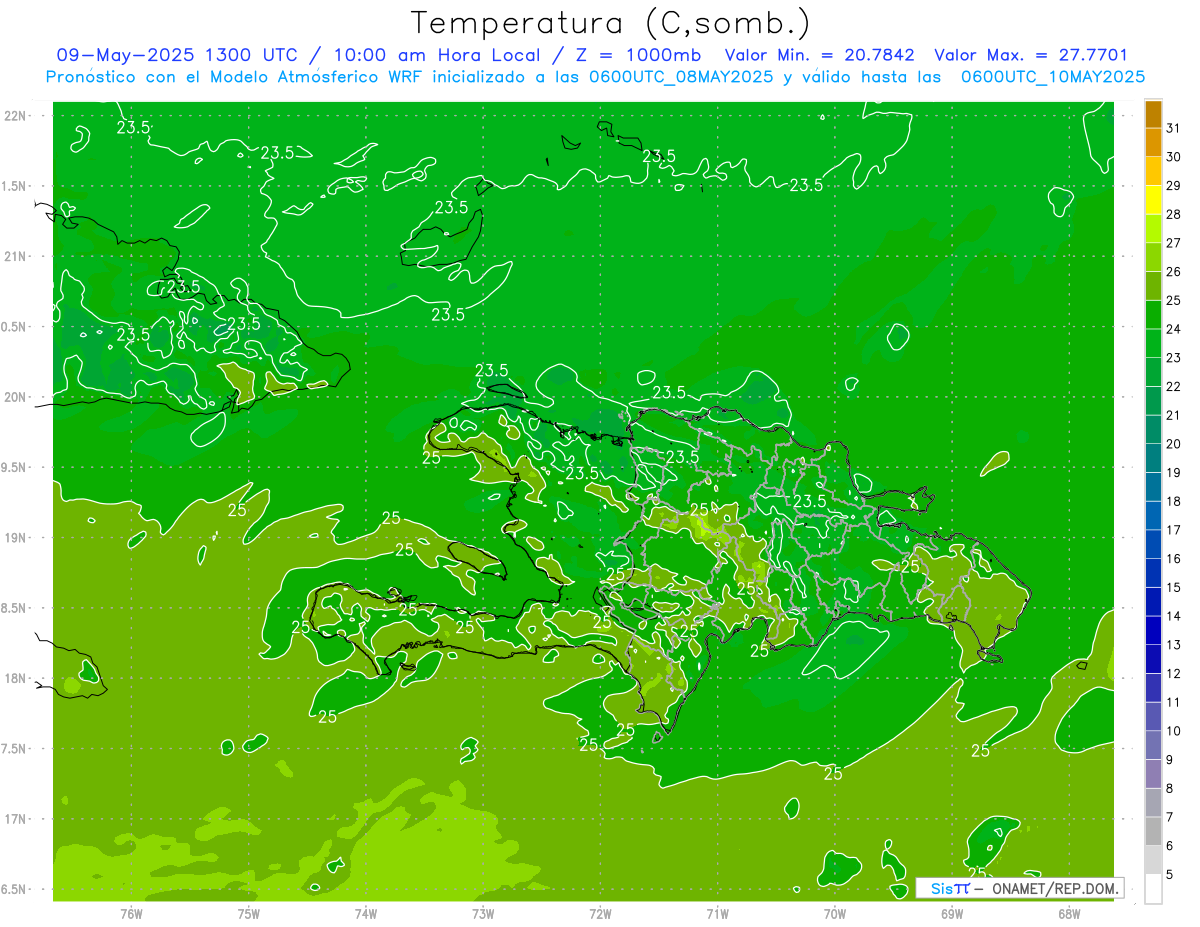Click the '12' label on the color scale

point(1173,673)
